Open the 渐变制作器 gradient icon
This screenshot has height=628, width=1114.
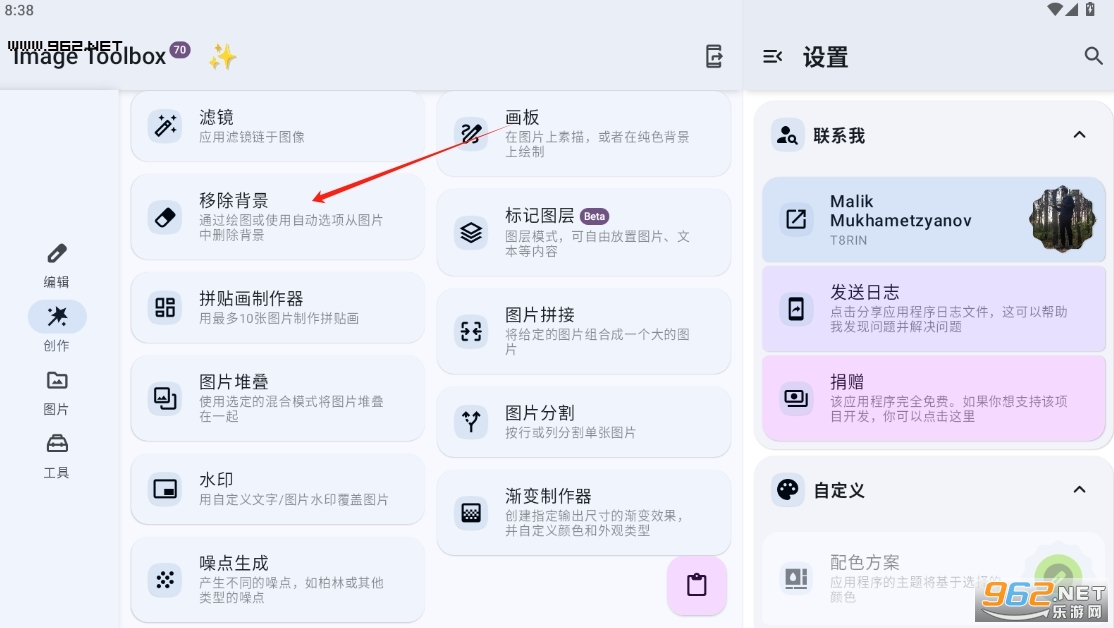471,512
